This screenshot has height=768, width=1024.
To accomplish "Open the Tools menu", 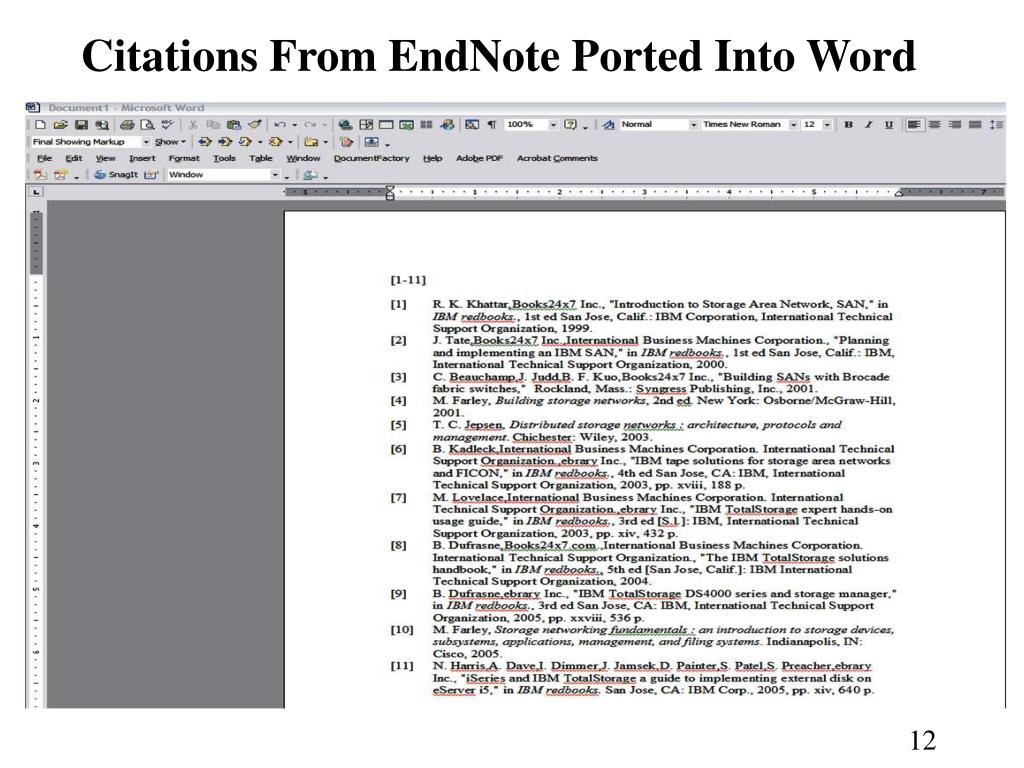I will pyautogui.click(x=224, y=158).
